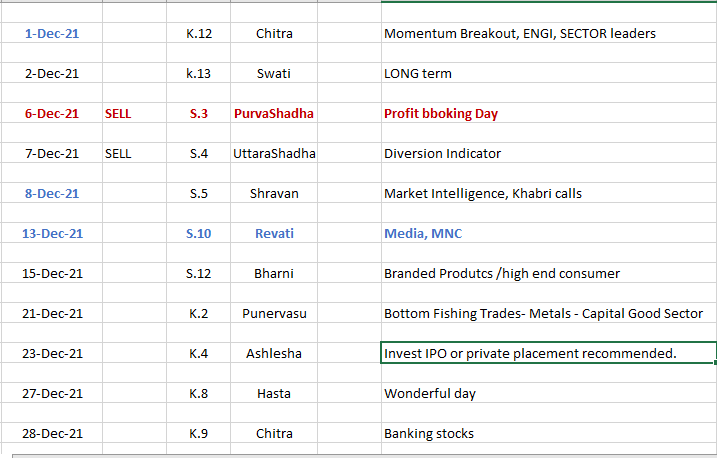The width and height of the screenshot is (717, 458).
Task: Select the date cell 15-Dec-21
Action: 52,273
